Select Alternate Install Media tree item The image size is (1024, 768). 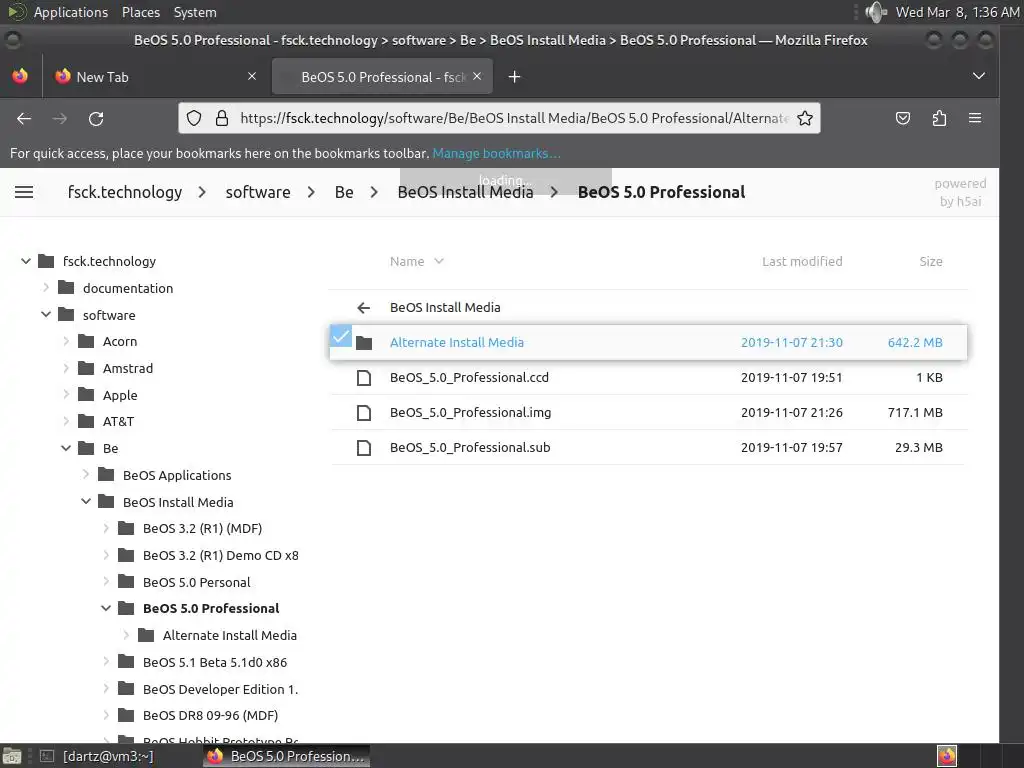[x=230, y=635]
